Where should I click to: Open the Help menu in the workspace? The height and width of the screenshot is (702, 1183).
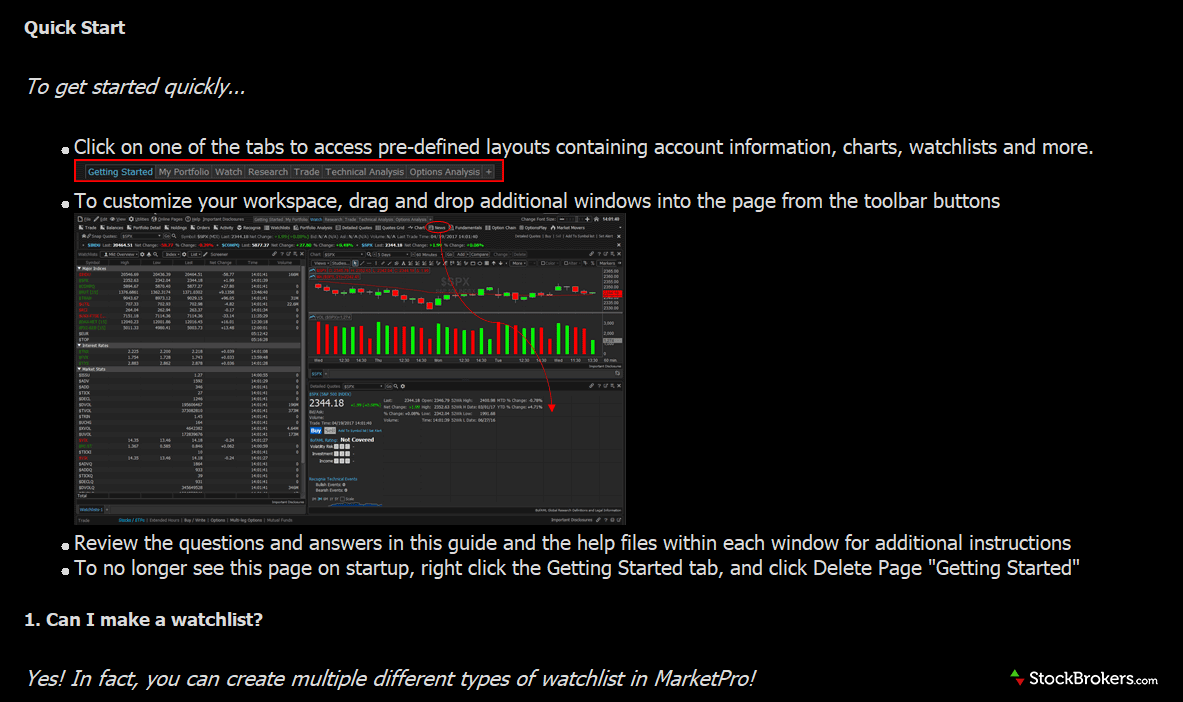tap(195, 219)
